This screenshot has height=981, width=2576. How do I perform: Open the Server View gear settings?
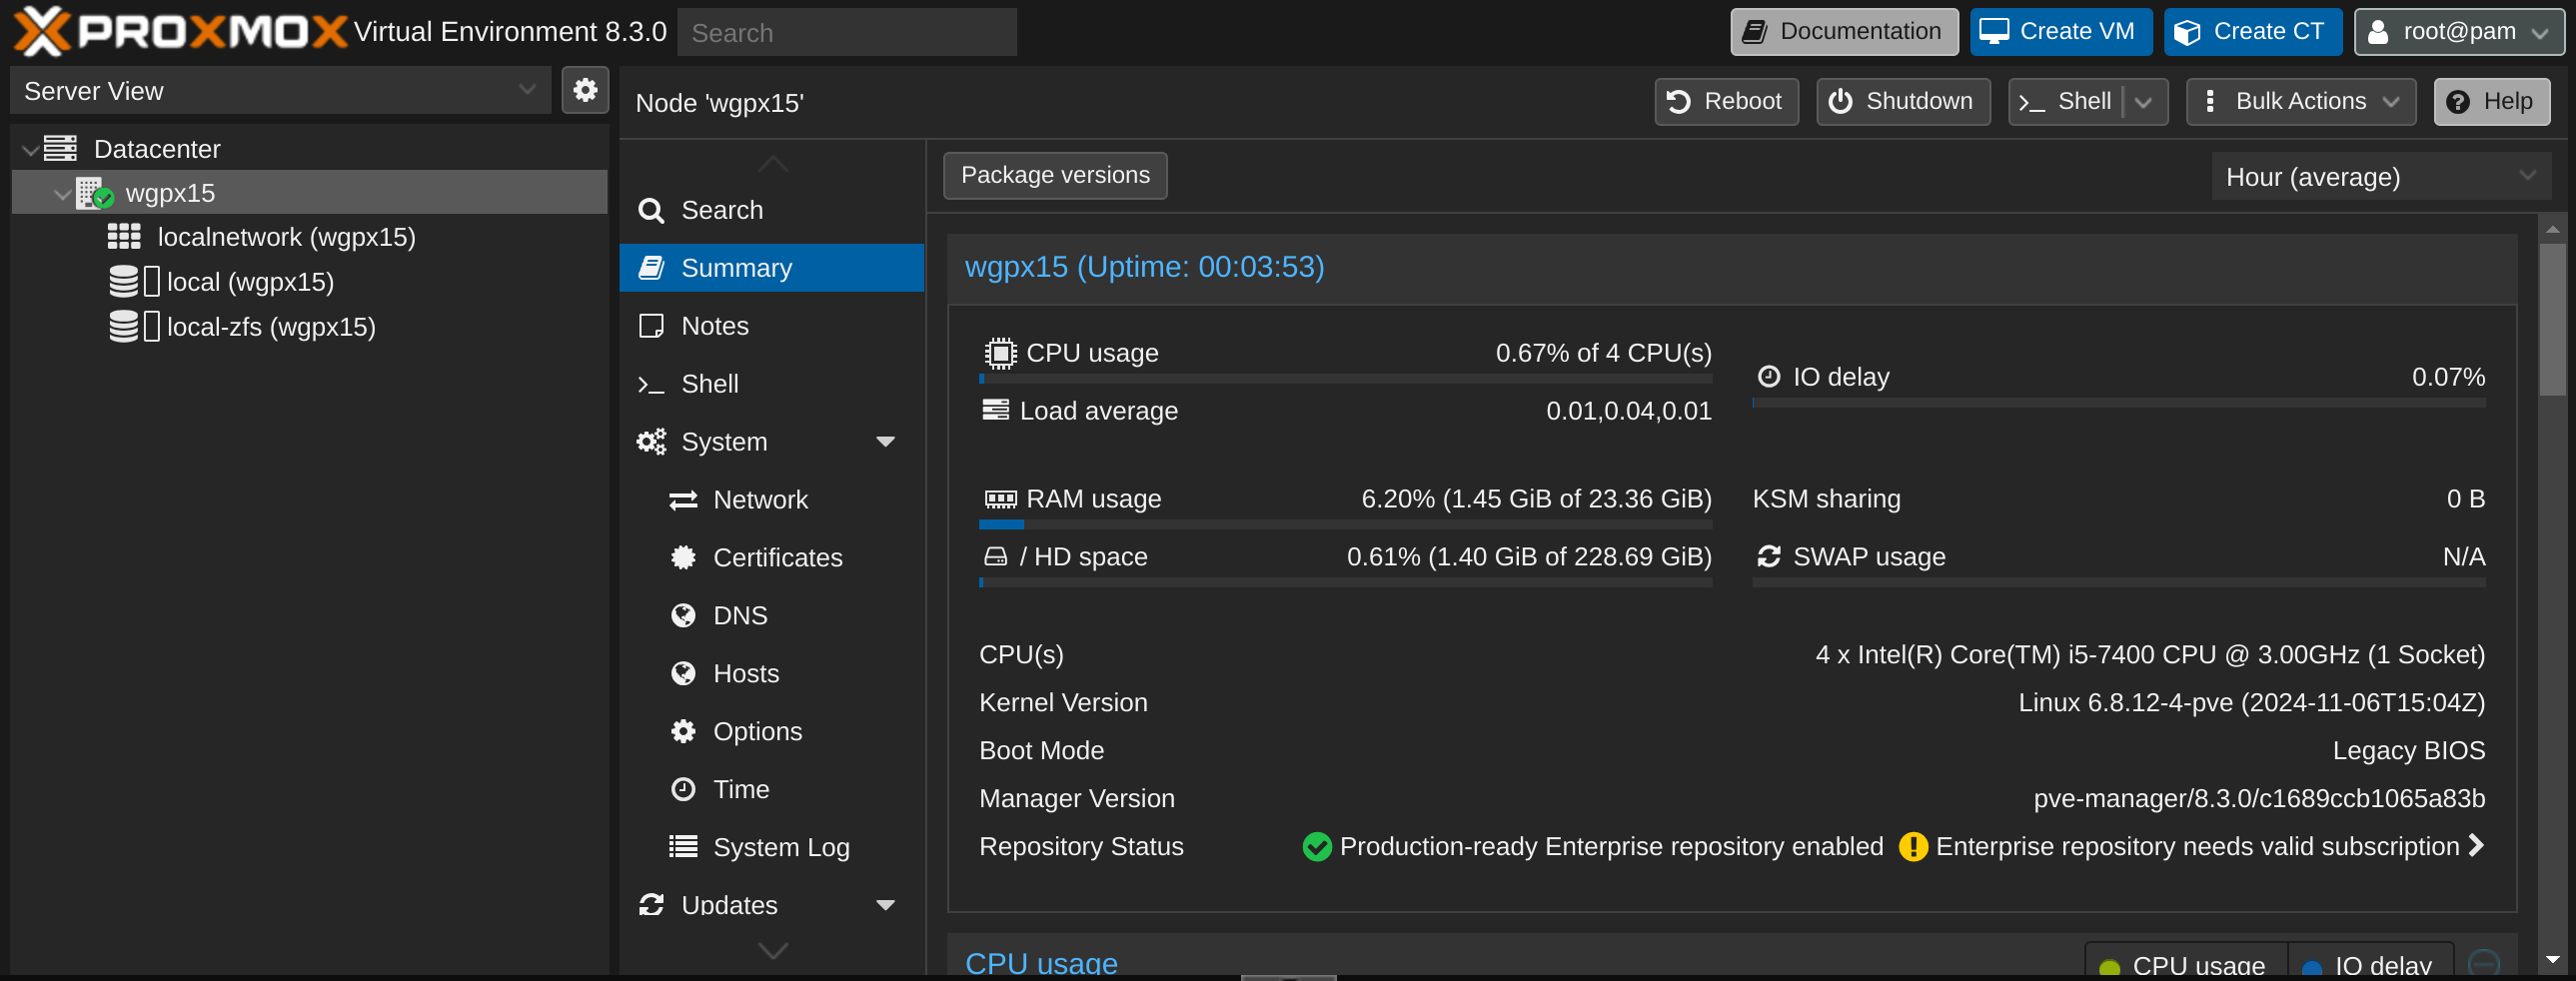(x=585, y=90)
